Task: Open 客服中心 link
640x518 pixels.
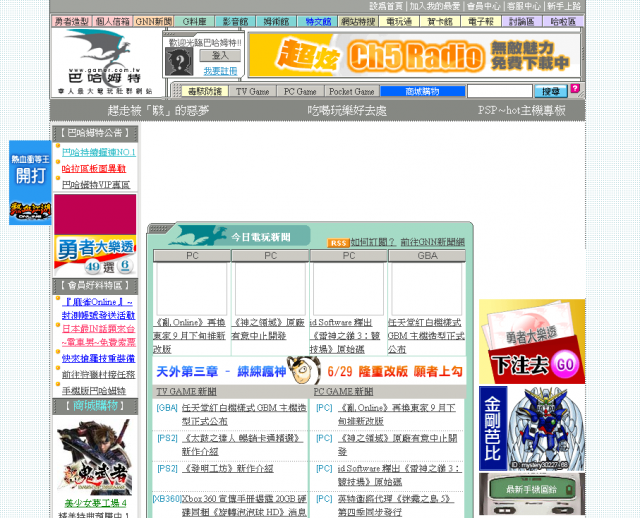Action: [x=524, y=6]
